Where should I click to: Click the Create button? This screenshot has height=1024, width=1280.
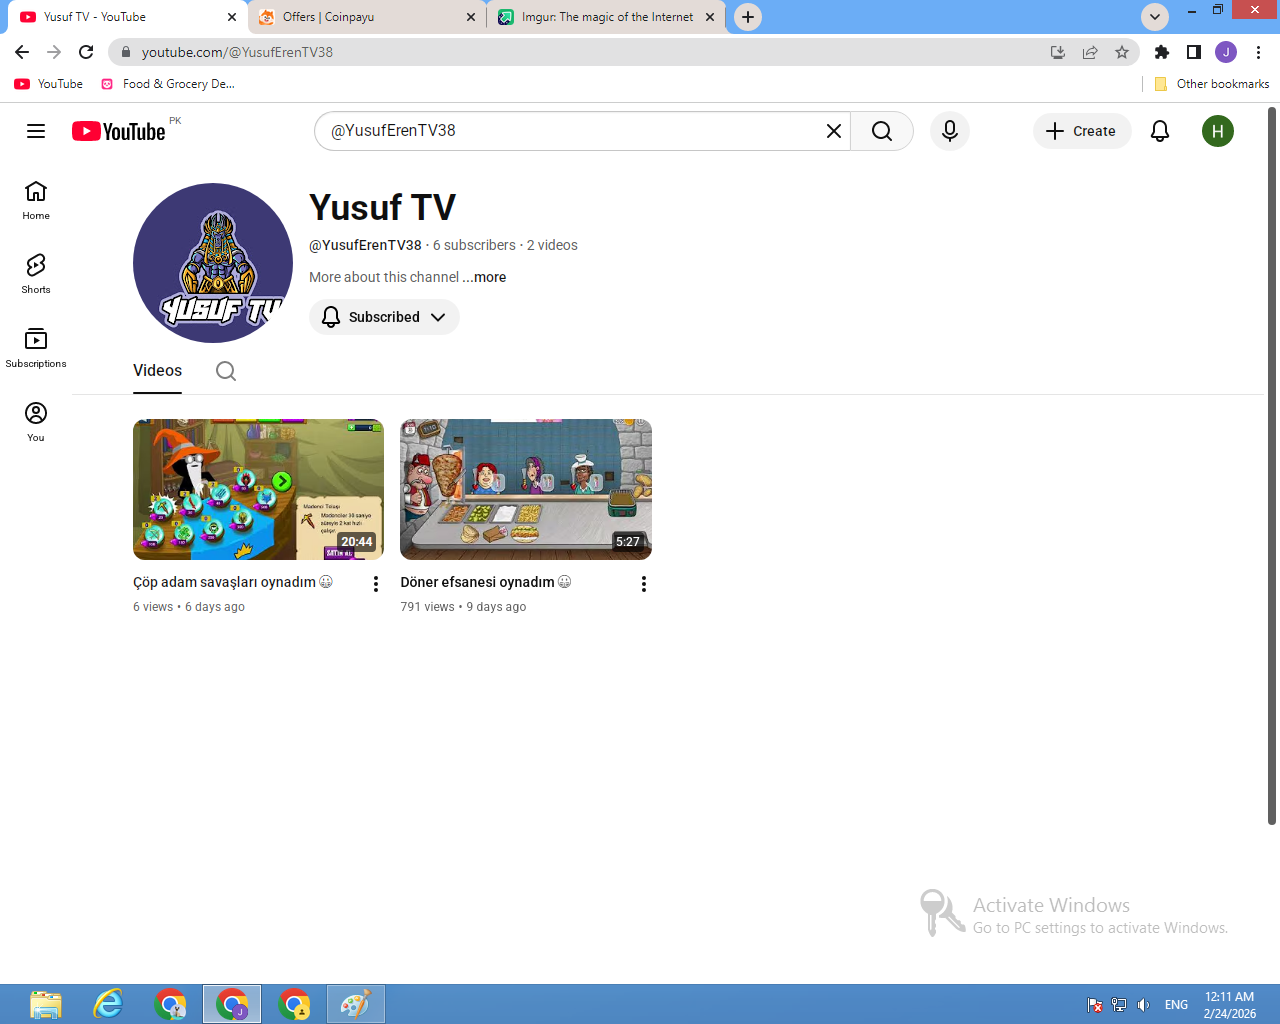[1081, 131]
